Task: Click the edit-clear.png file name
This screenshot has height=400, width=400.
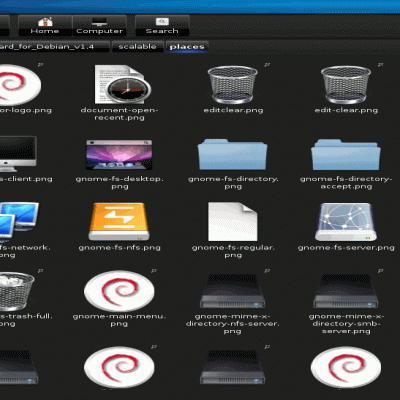Action: point(346,110)
